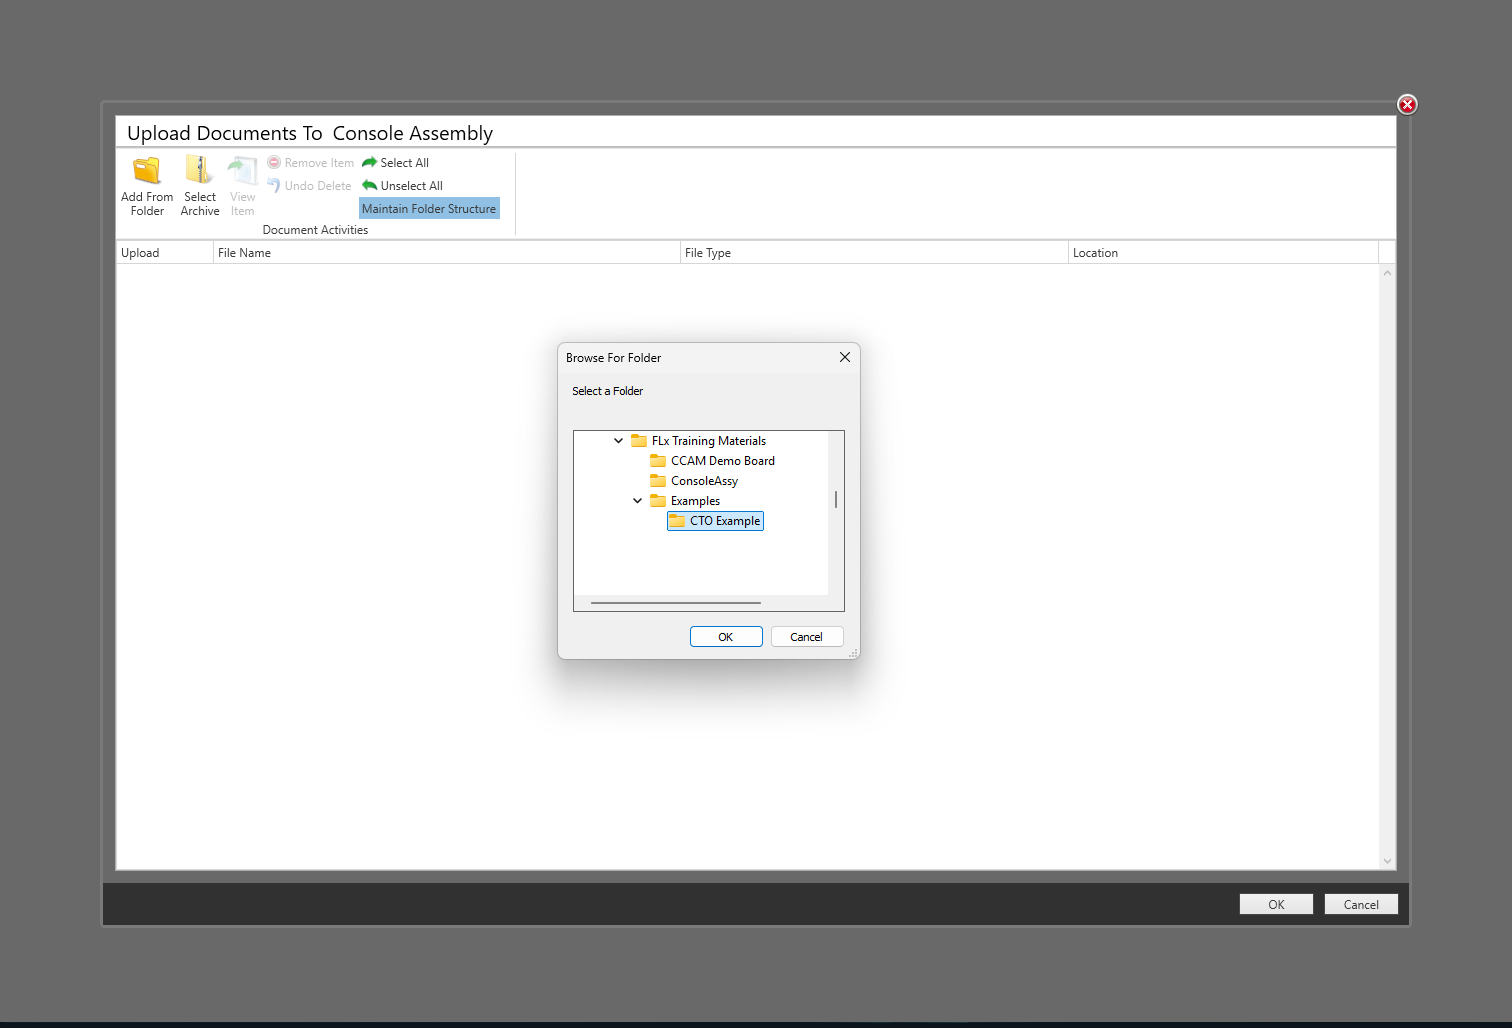Screen dimensions: 1512x1028
Task: Click the horizontal scrollbar in the folder tree
Action: pos(675,602)
